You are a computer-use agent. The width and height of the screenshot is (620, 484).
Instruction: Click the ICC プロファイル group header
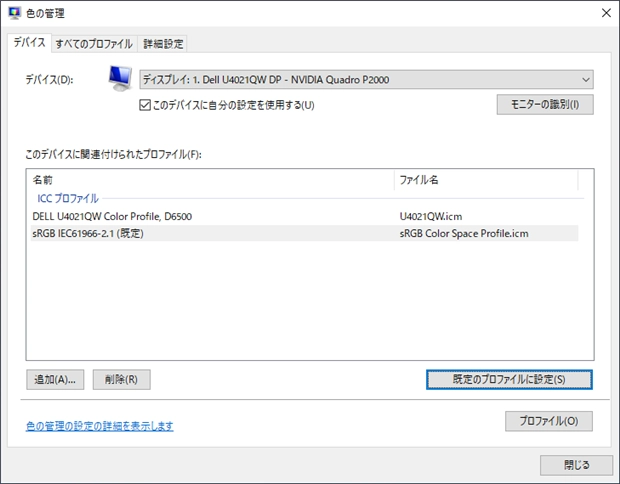68,198
